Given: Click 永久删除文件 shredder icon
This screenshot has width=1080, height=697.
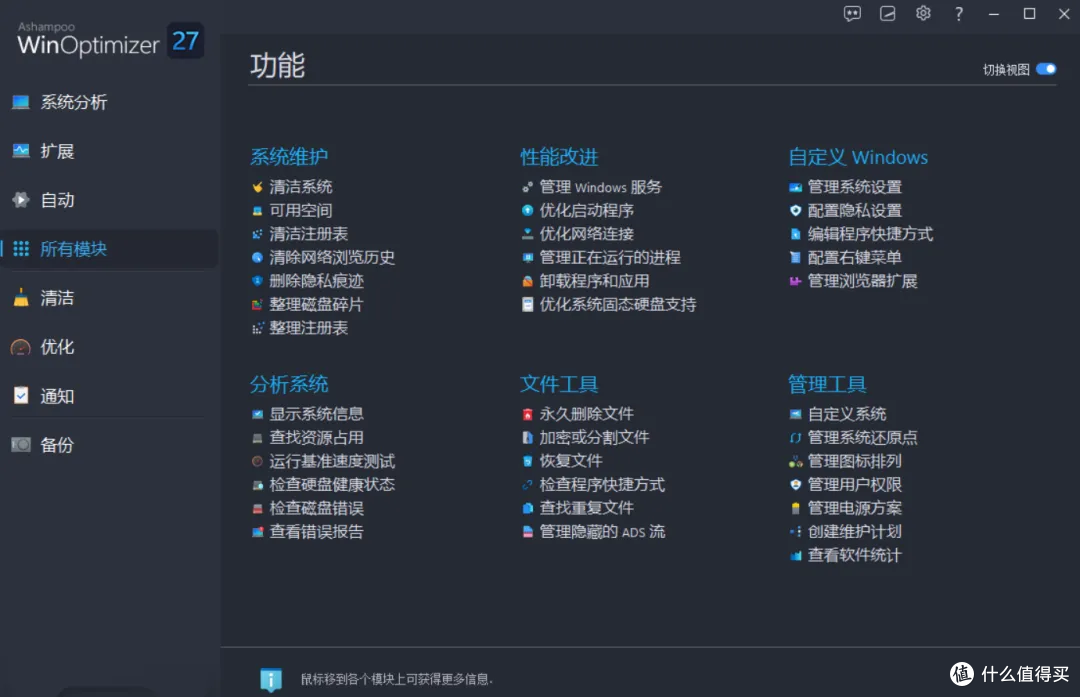Looking at the screenshot, I should 527,414.
